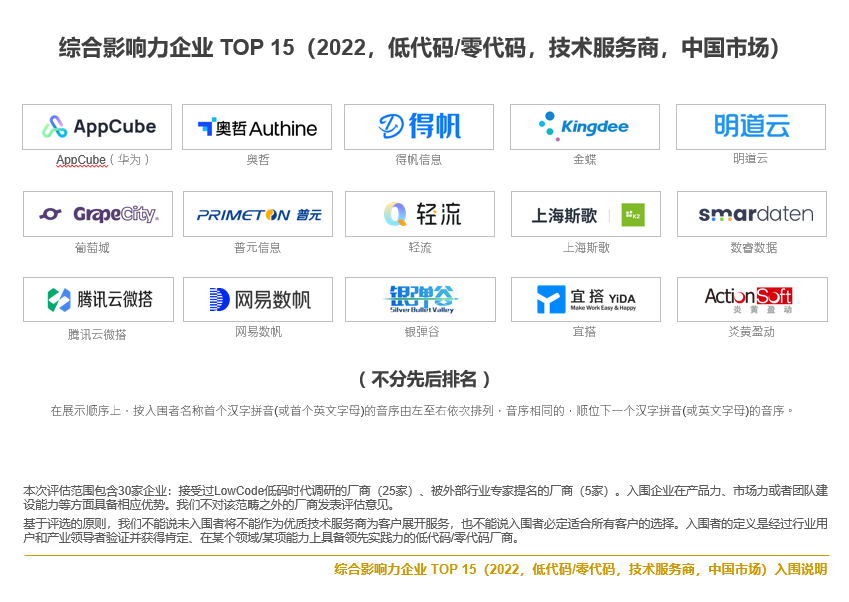Click the 葡萄城 caption

[92, 248]
